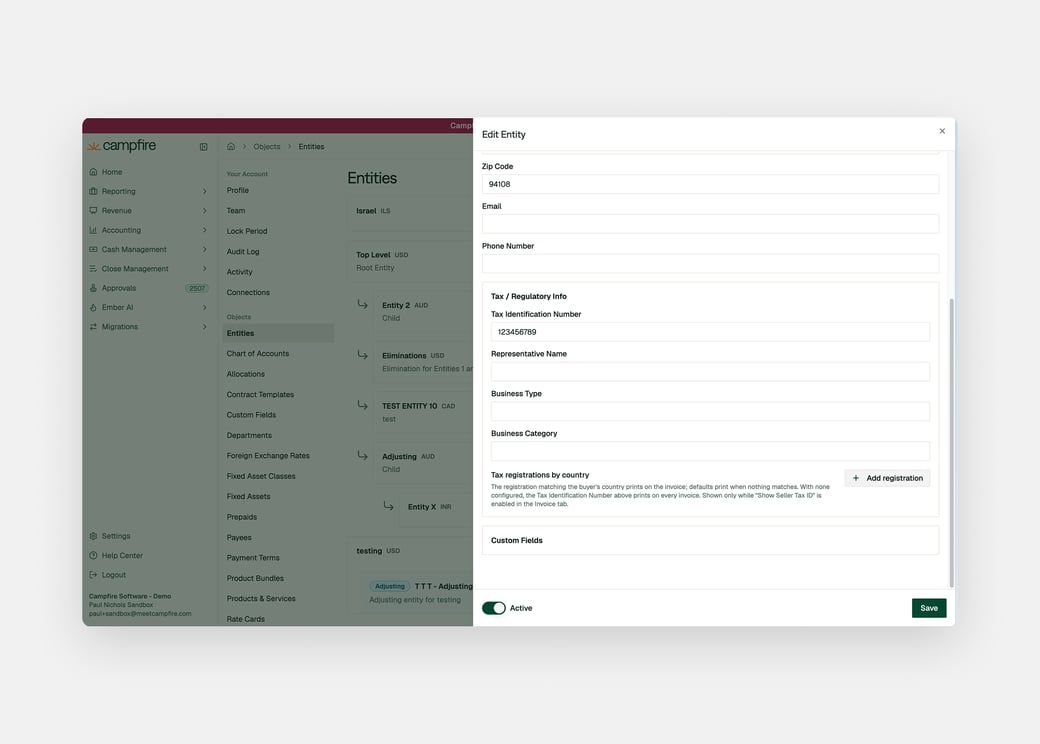The image size is (1040, 744).
Task: Click the Campfire logo
Action: tap(123, 145)
